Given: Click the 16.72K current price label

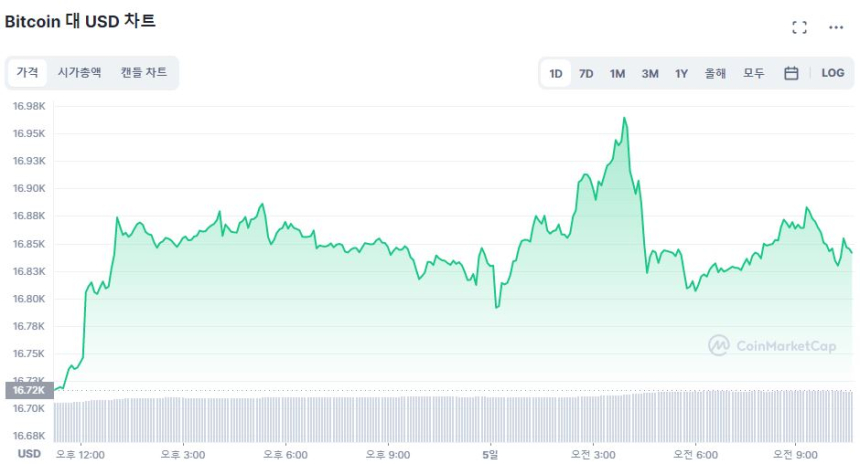Looking at the screenshot, I should tap(27, 390).
